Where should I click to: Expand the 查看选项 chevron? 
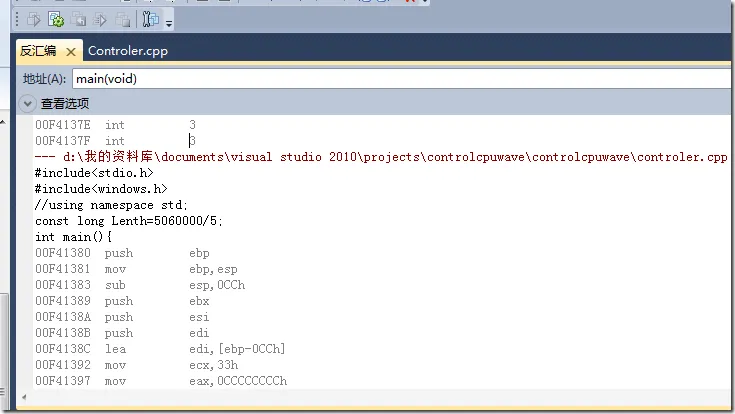coord(27,104)
